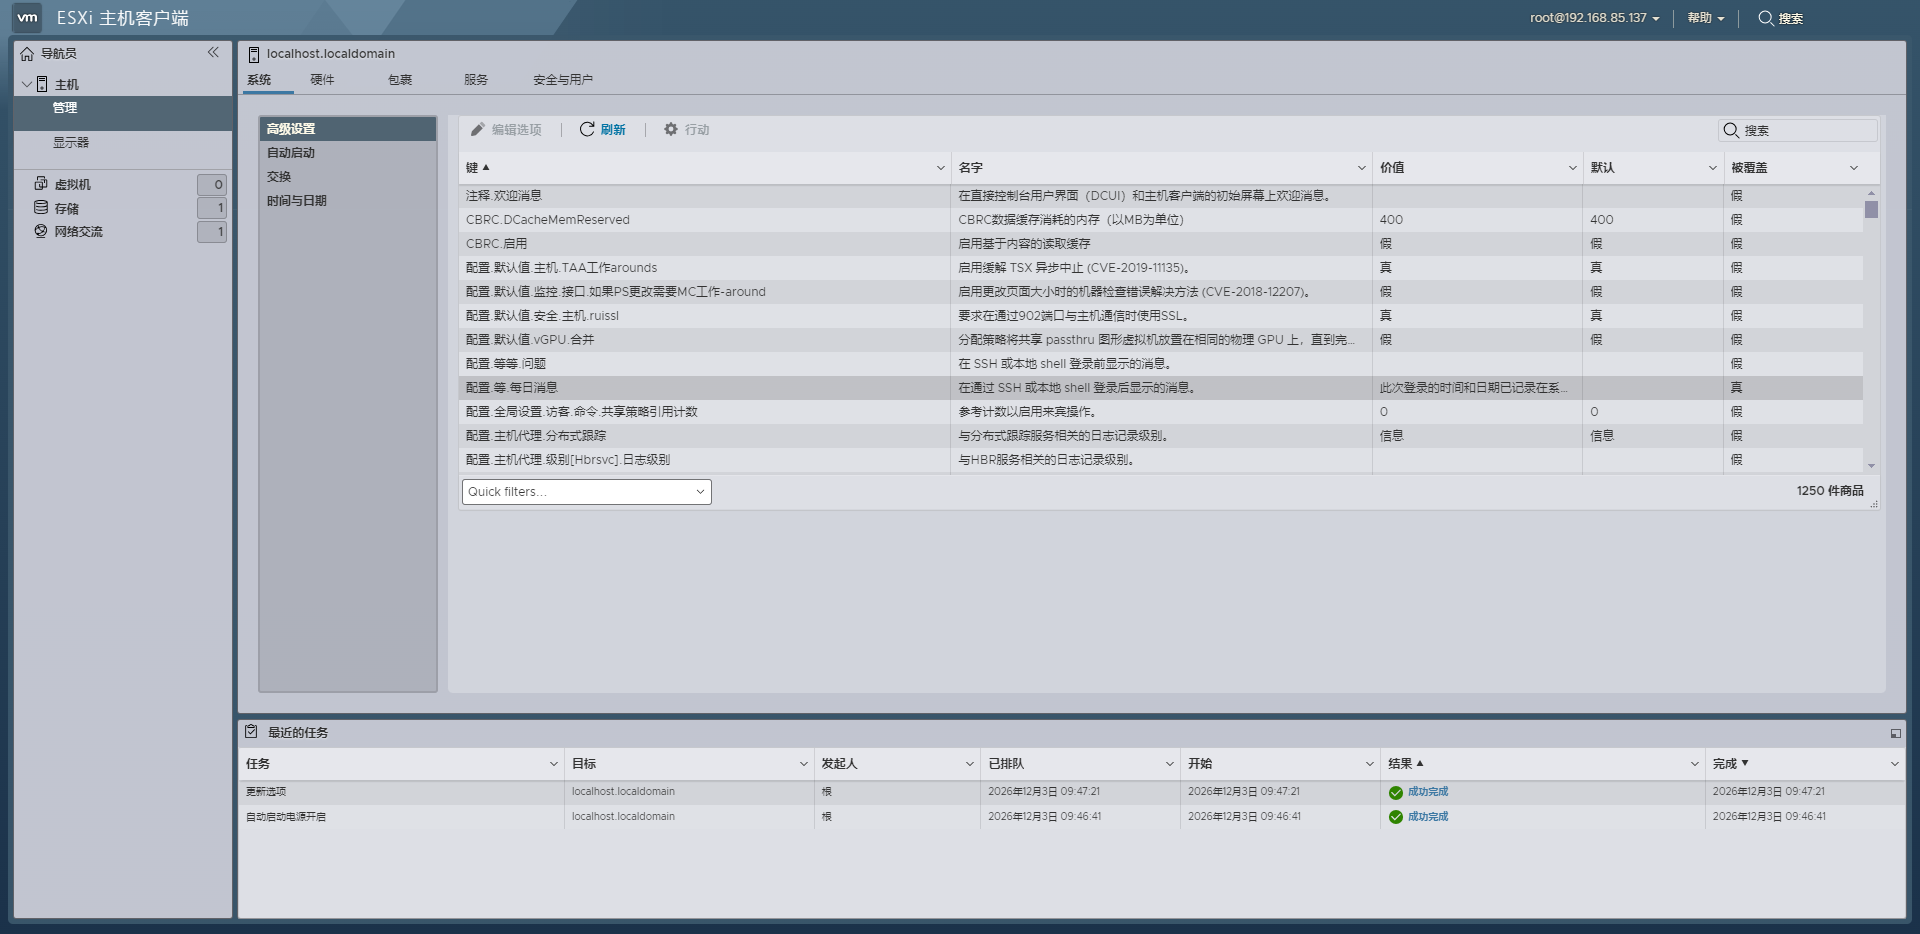
Task: Expand the 最近的任务 panel icon
Action: (x=1896, y=732)
